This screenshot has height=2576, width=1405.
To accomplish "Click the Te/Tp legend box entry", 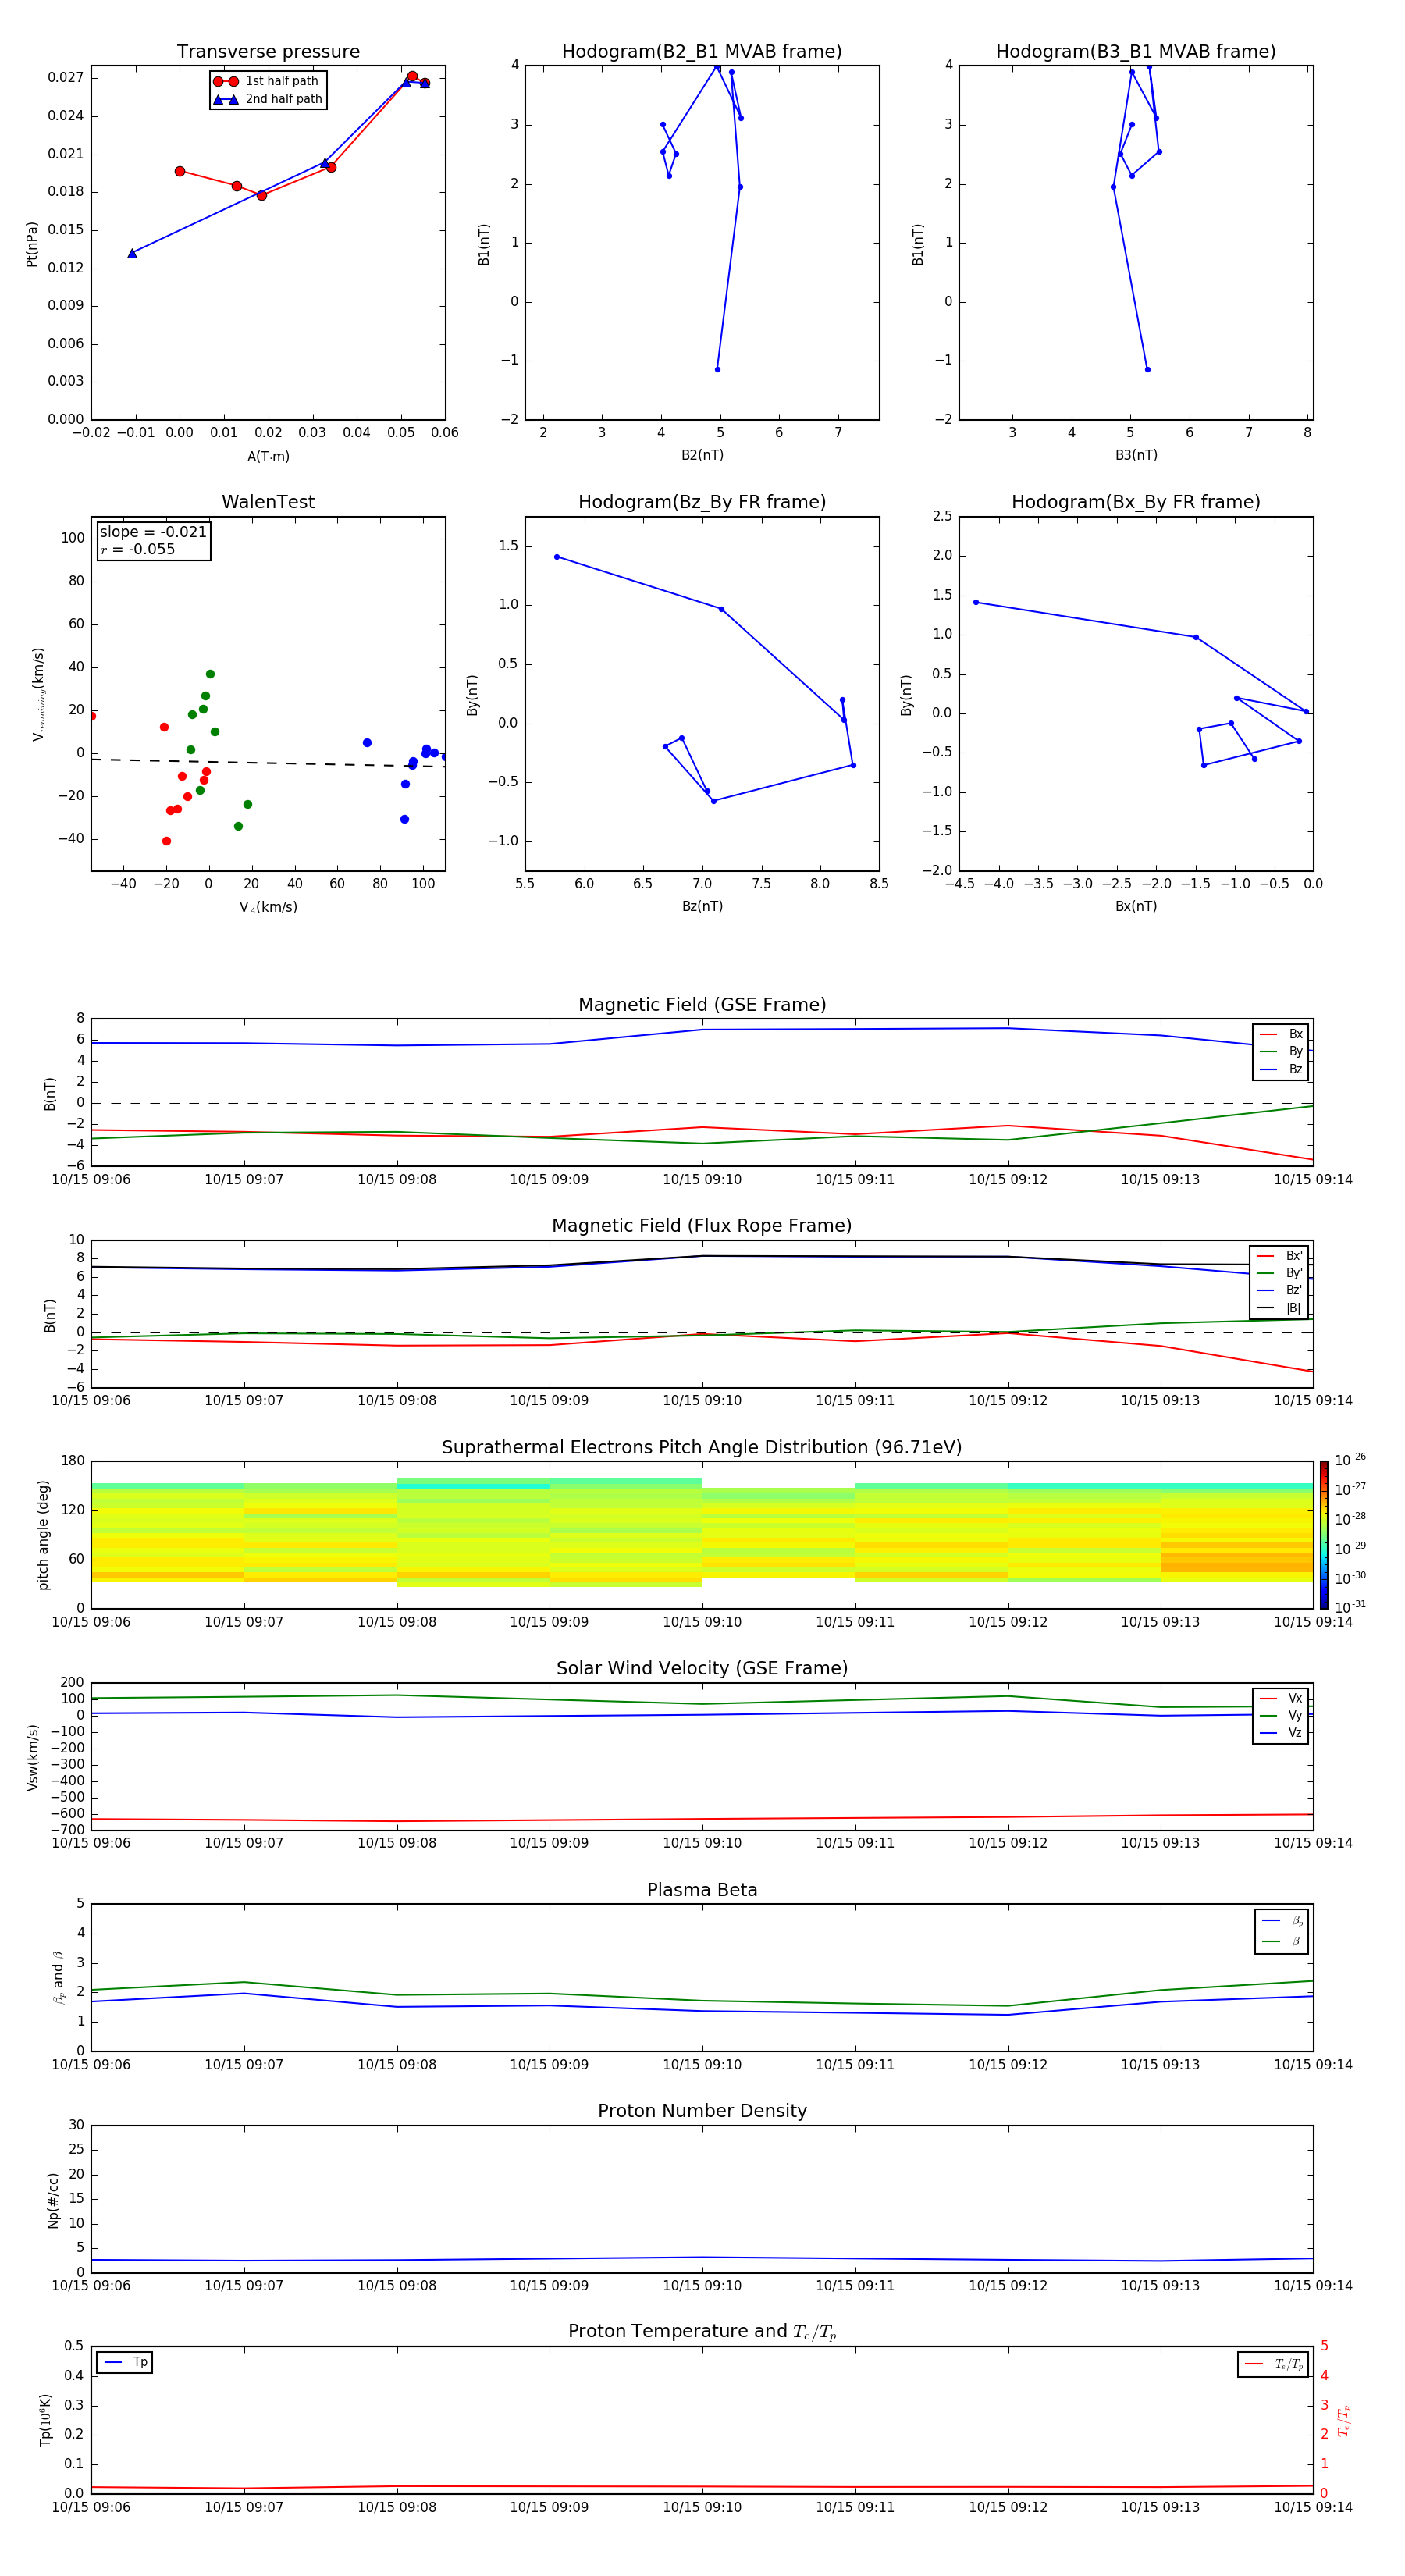I will [x=1273, y=2365].
